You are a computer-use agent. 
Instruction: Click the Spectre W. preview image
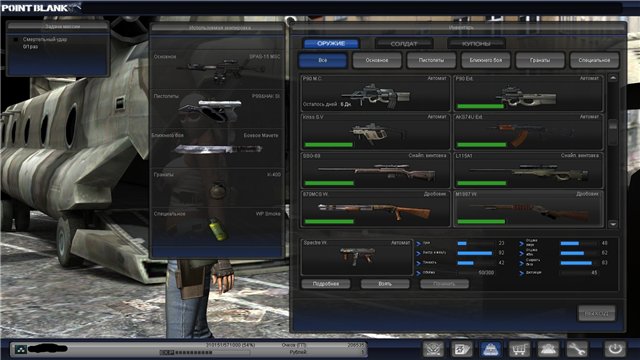pos(357,257)
